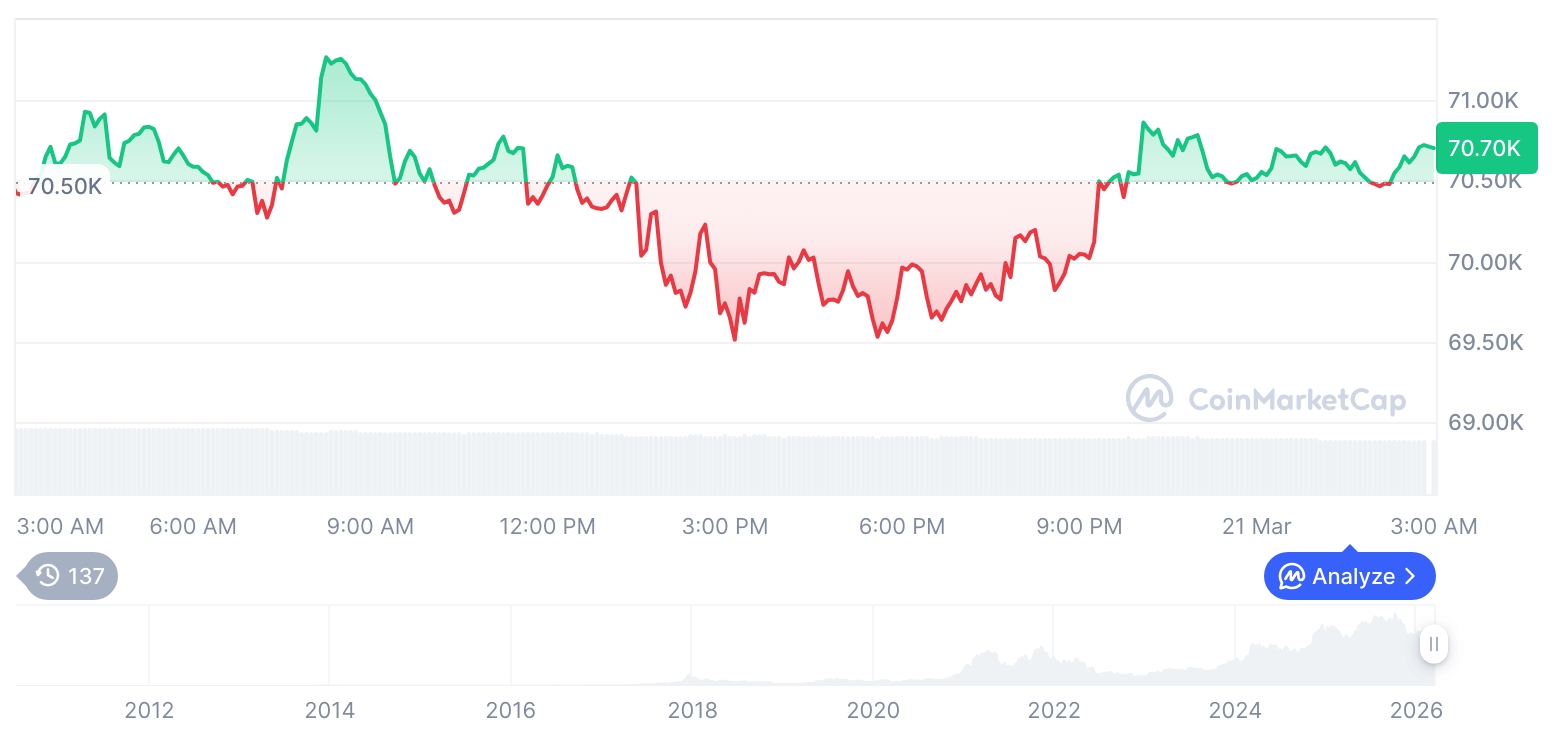Click the history clock icon beside 137
This screenshot has width=1566, height=732.
coord(47,576)
